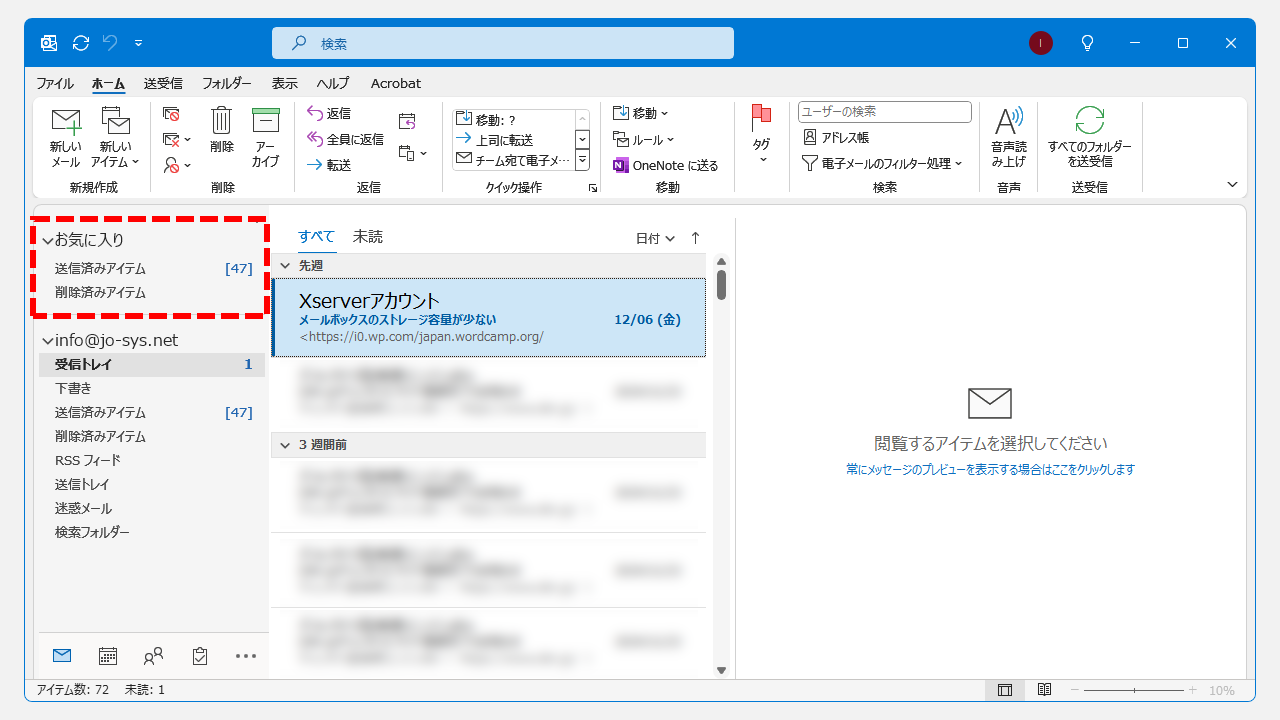This screenshot has height=720, width=1280.
Task: Switch to the Calendar view icon
Action: [107, 655]
